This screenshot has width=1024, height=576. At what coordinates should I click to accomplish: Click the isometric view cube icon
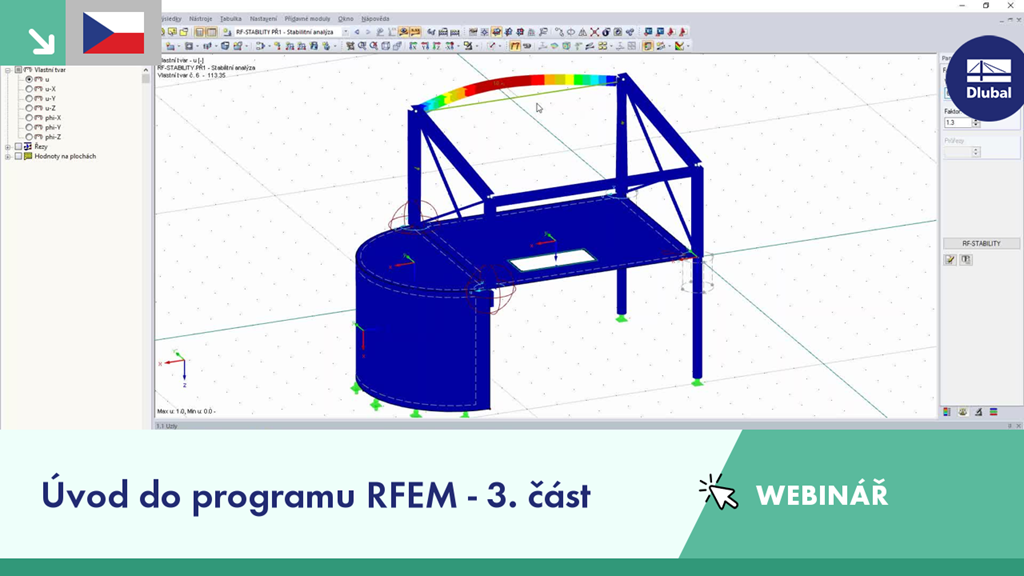pos(386,46)
